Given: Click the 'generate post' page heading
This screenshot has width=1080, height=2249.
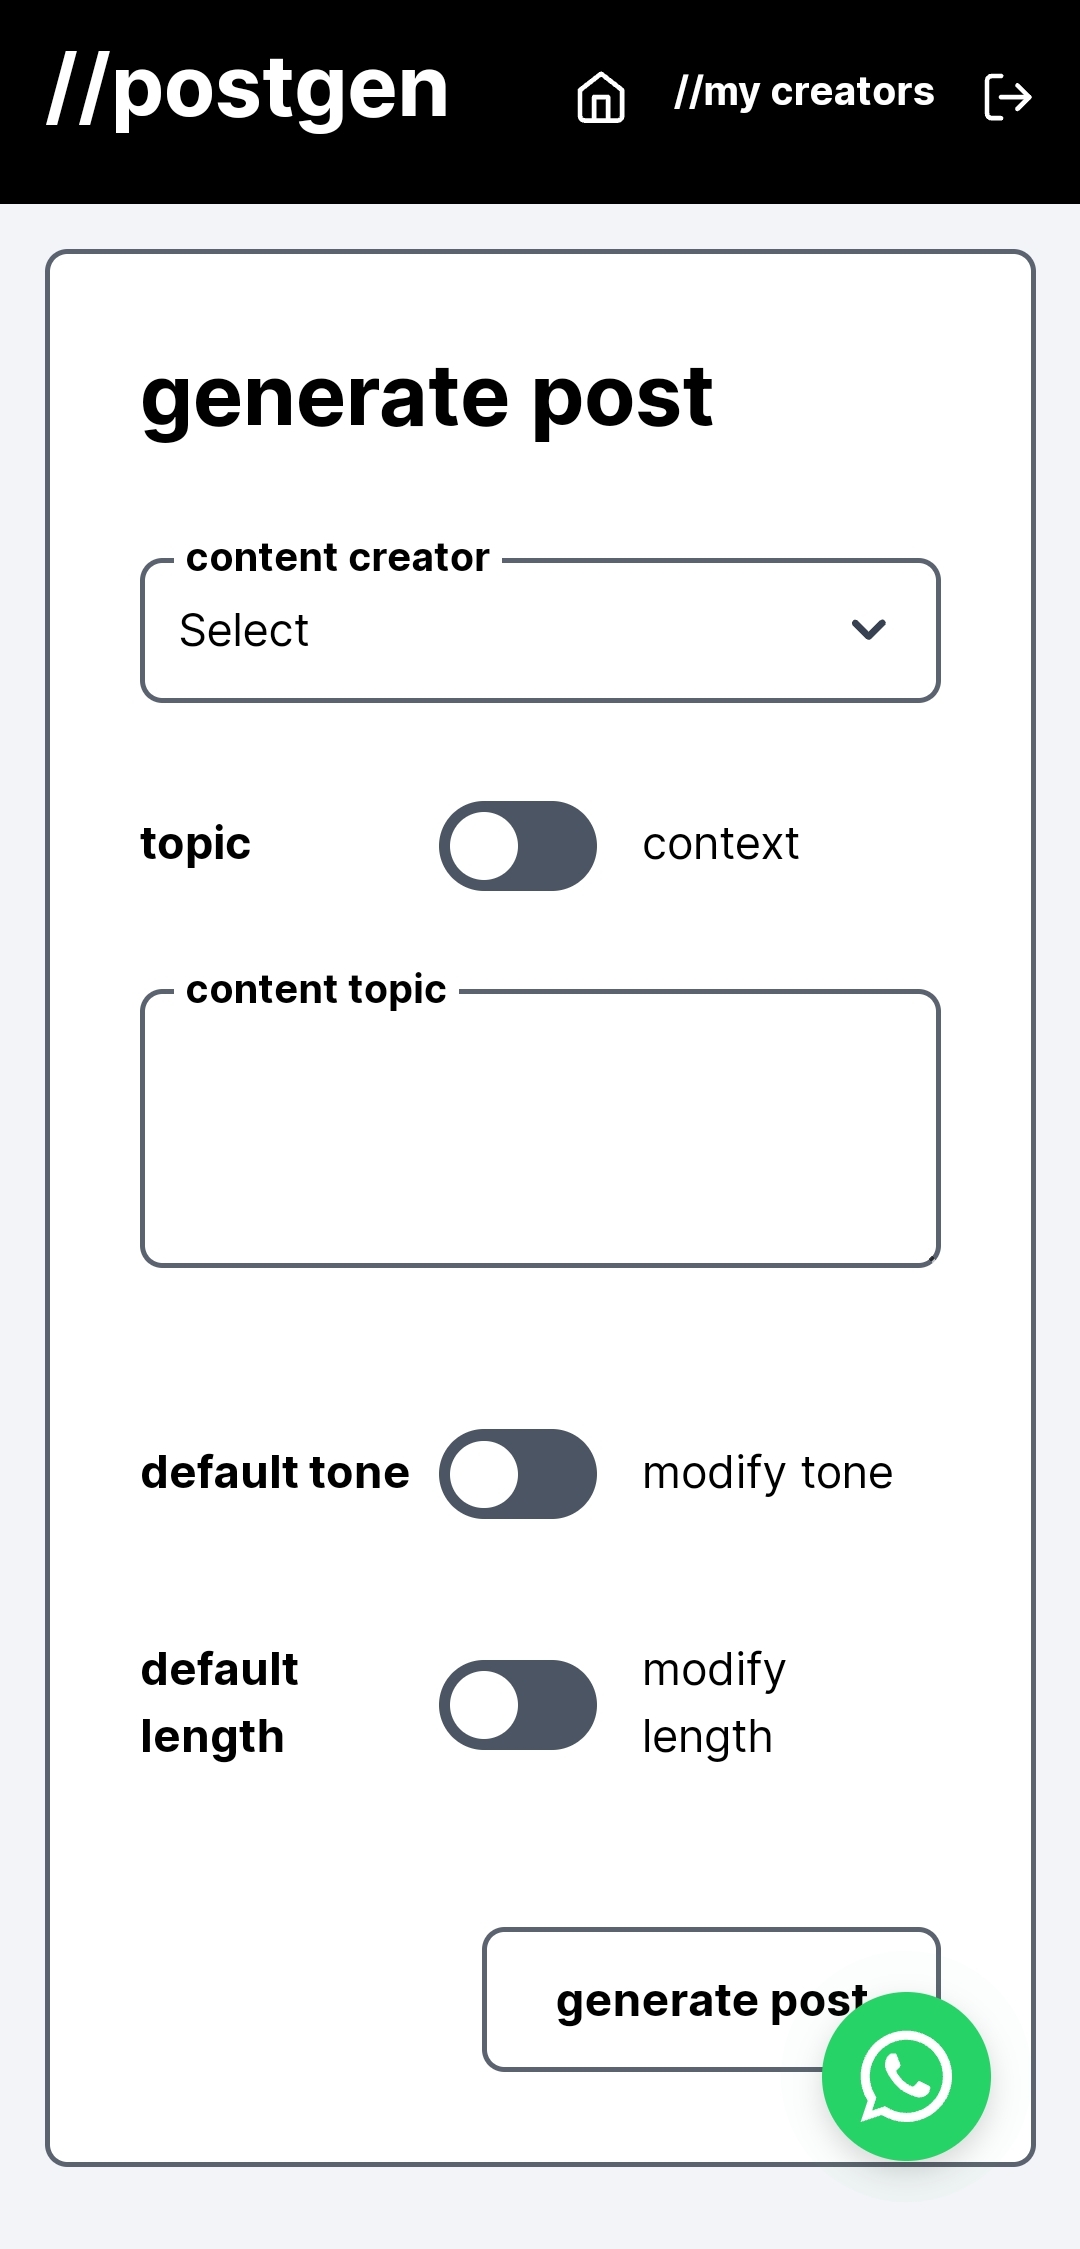Looking at the screenshot, I should [427, 397].
